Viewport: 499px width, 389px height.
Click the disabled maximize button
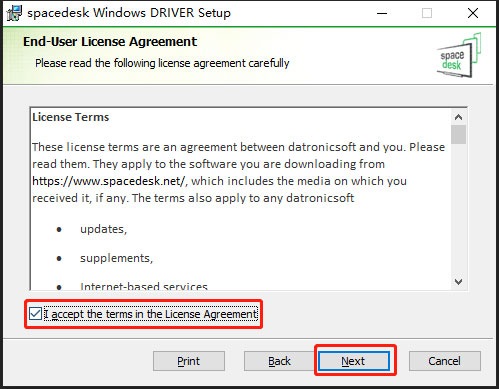[427, 13]
